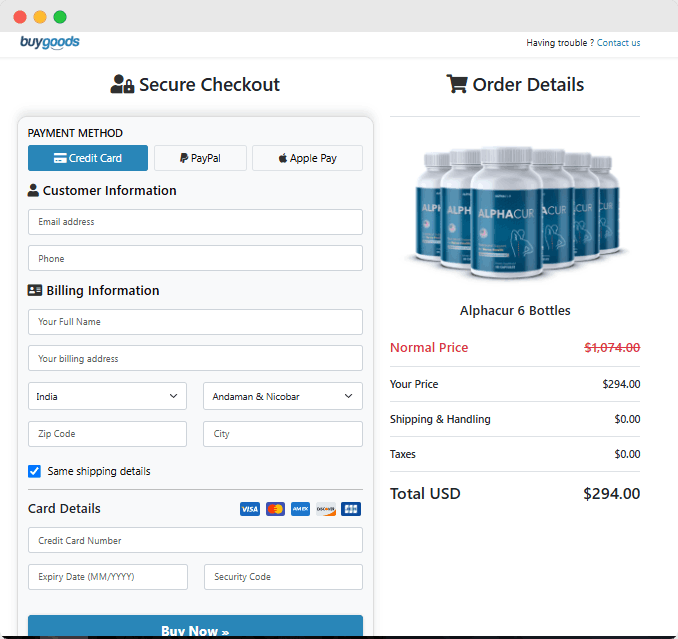
Task: Click the lock user icon beside Secure Checkout
Action: point(122,84)
